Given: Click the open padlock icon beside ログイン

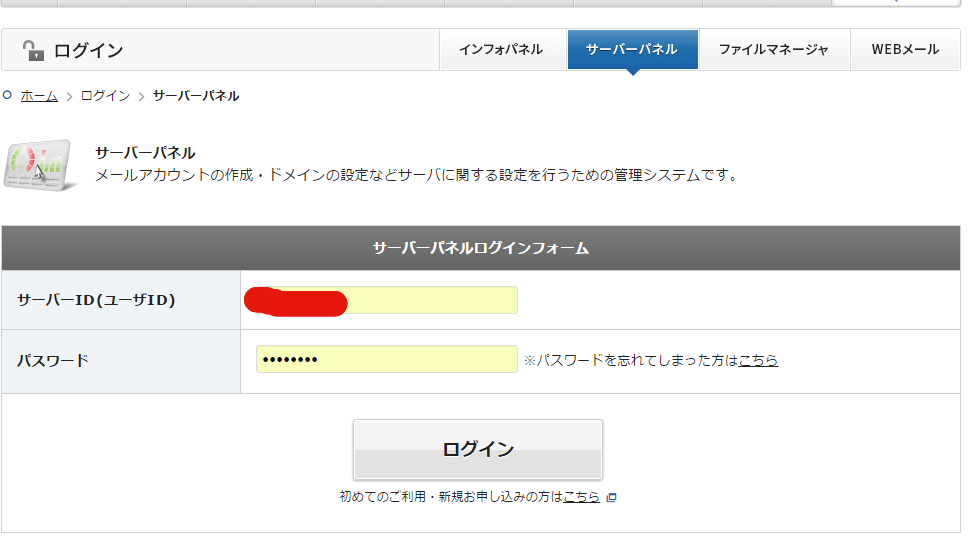Looking at the screenshot, I should (33, 50).
